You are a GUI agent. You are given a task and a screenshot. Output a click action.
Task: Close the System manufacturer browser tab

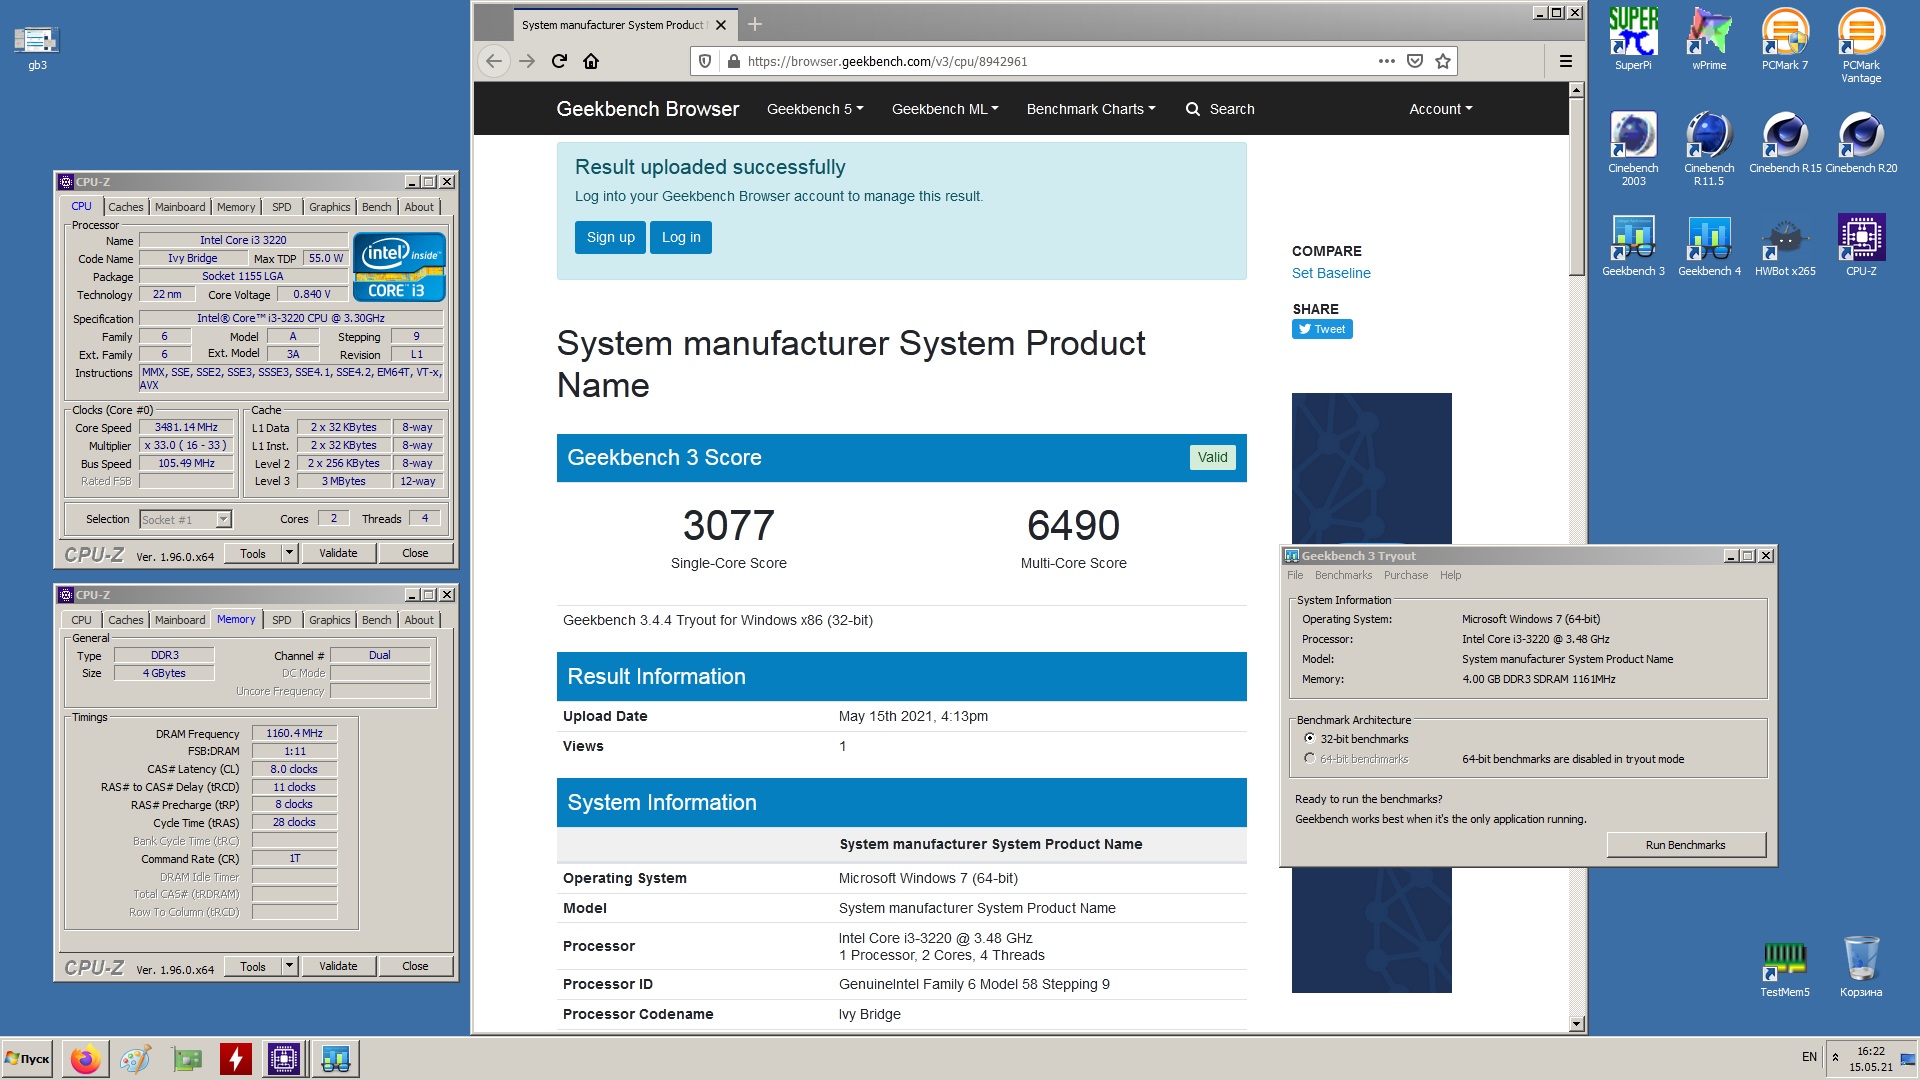(x=721, y=25)
